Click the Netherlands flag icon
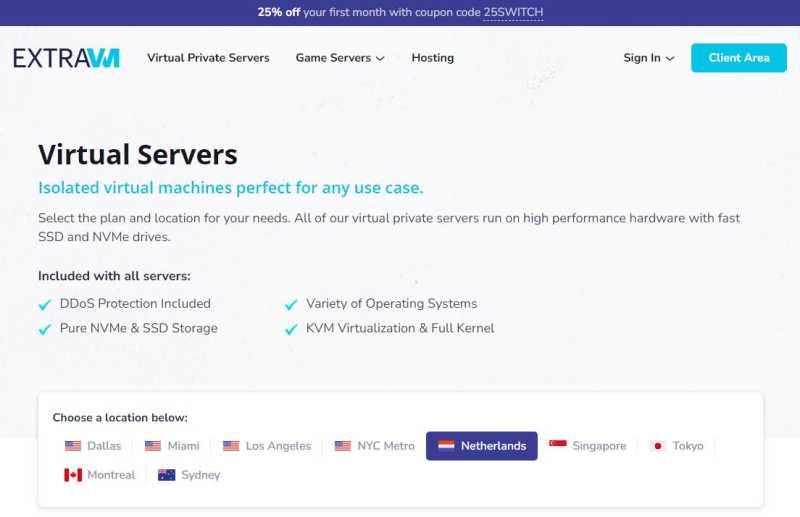Viewport: 800px width, 517px height. 446,446
